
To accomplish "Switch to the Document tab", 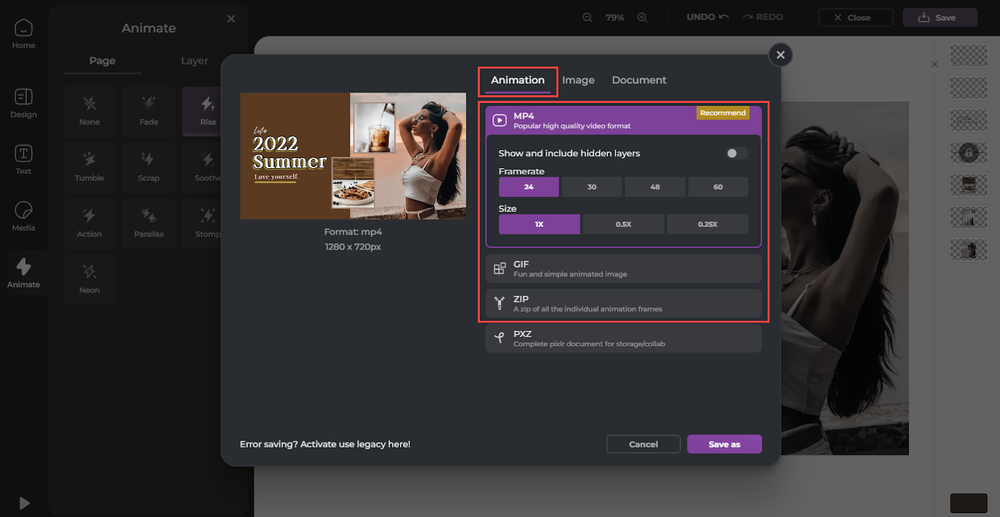I will (x=639, y=80).
